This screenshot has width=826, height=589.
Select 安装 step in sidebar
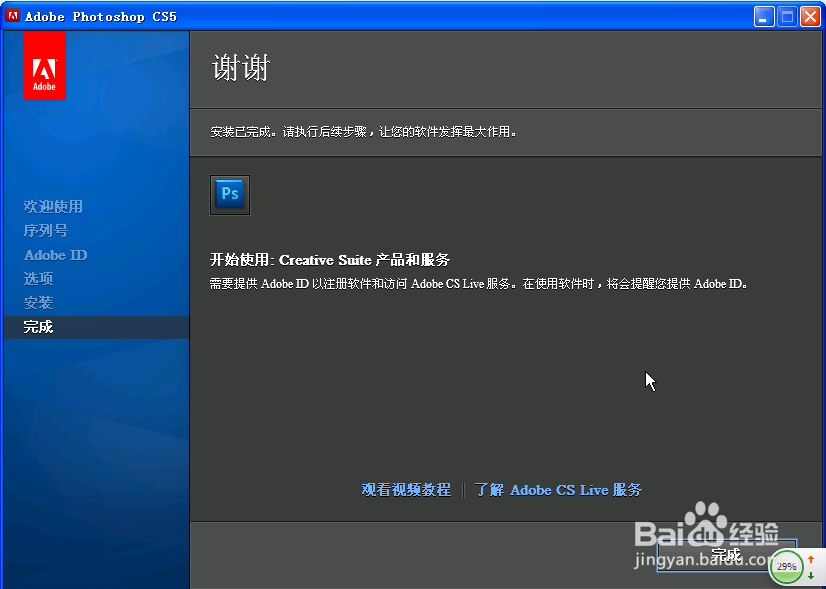(38, 303)
